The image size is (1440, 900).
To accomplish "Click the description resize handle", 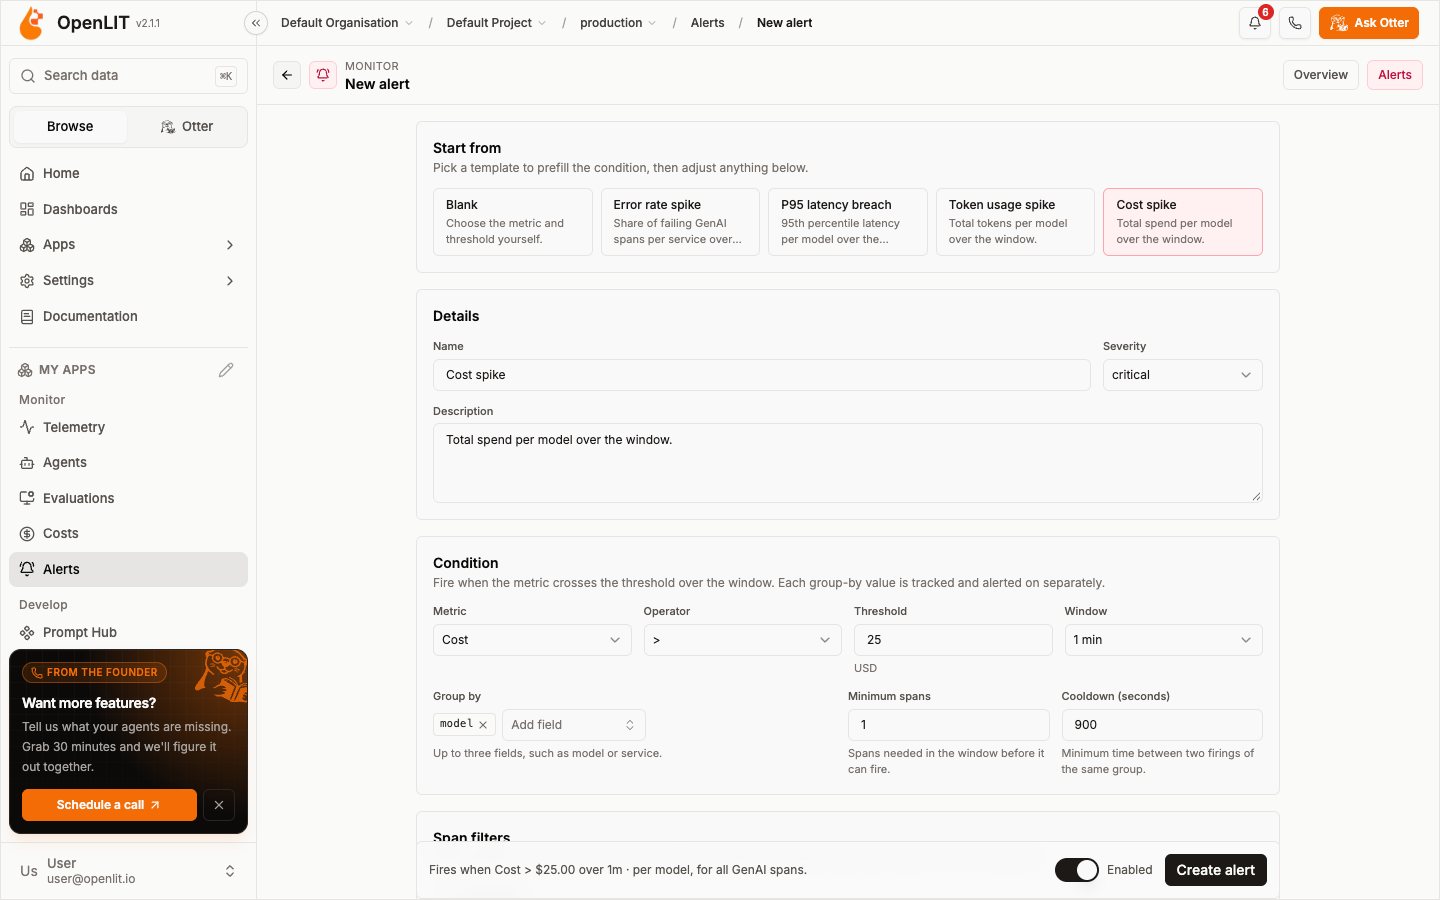I will pos(1256,496).
